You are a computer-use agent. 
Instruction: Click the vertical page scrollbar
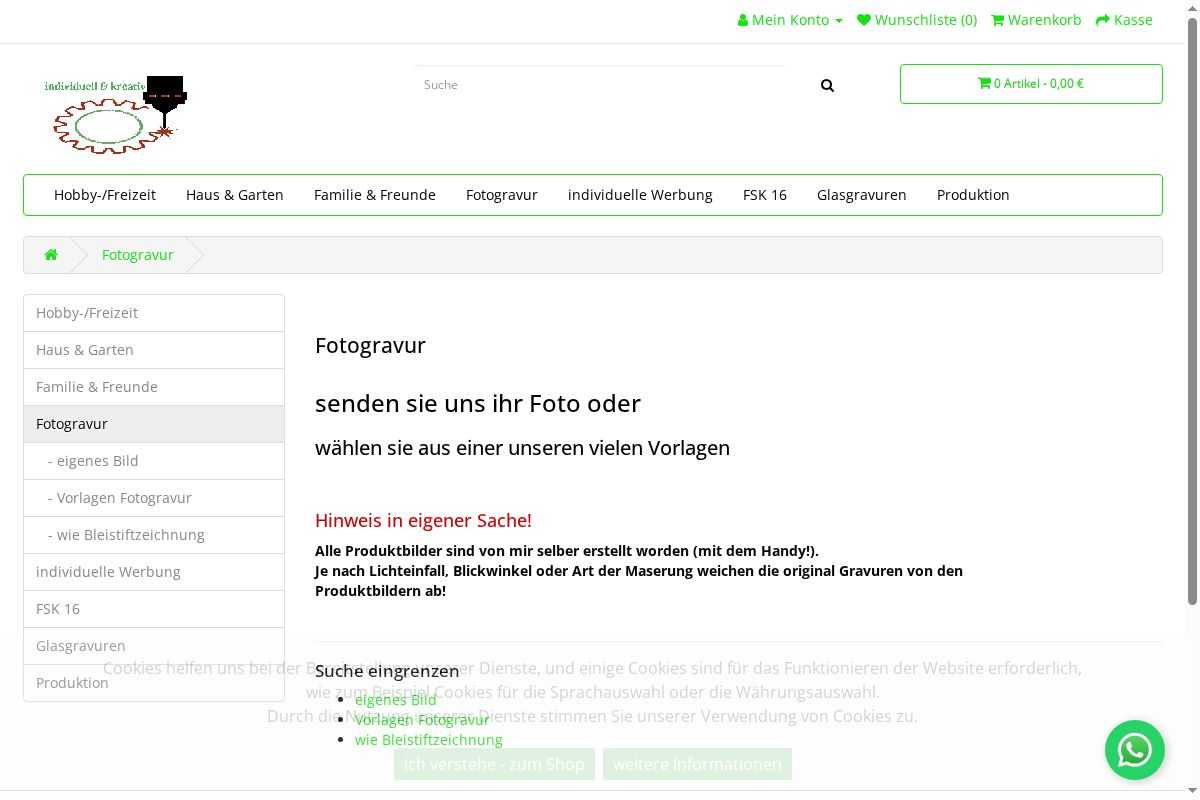tap(1191, 300)
